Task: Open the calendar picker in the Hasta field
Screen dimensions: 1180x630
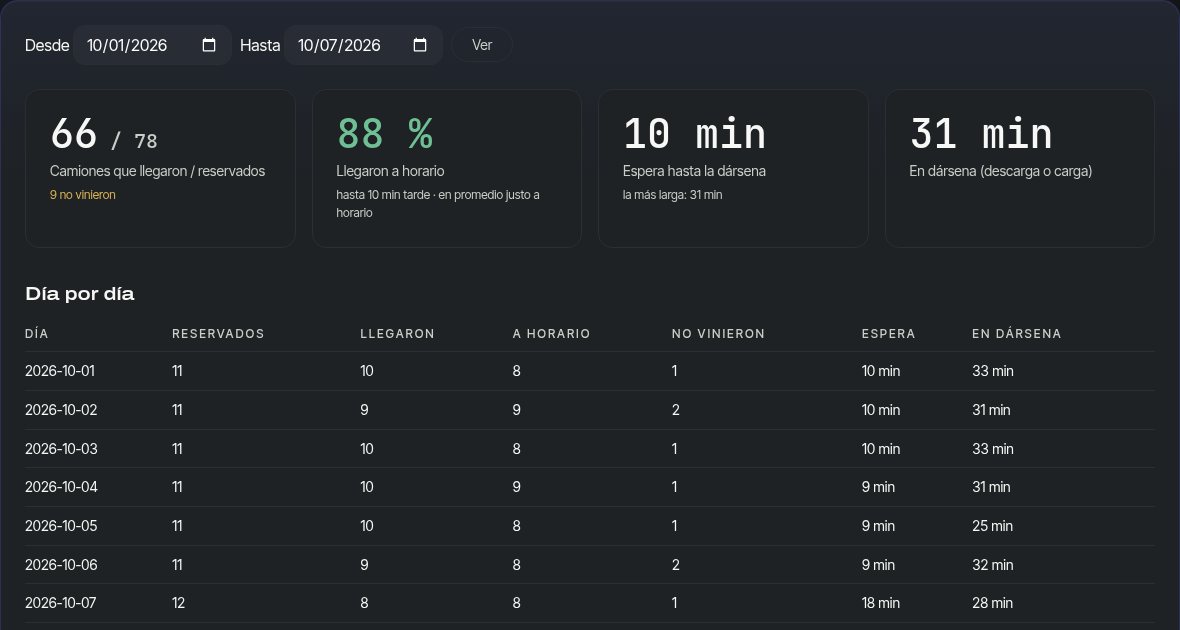Action: (420, 45)
